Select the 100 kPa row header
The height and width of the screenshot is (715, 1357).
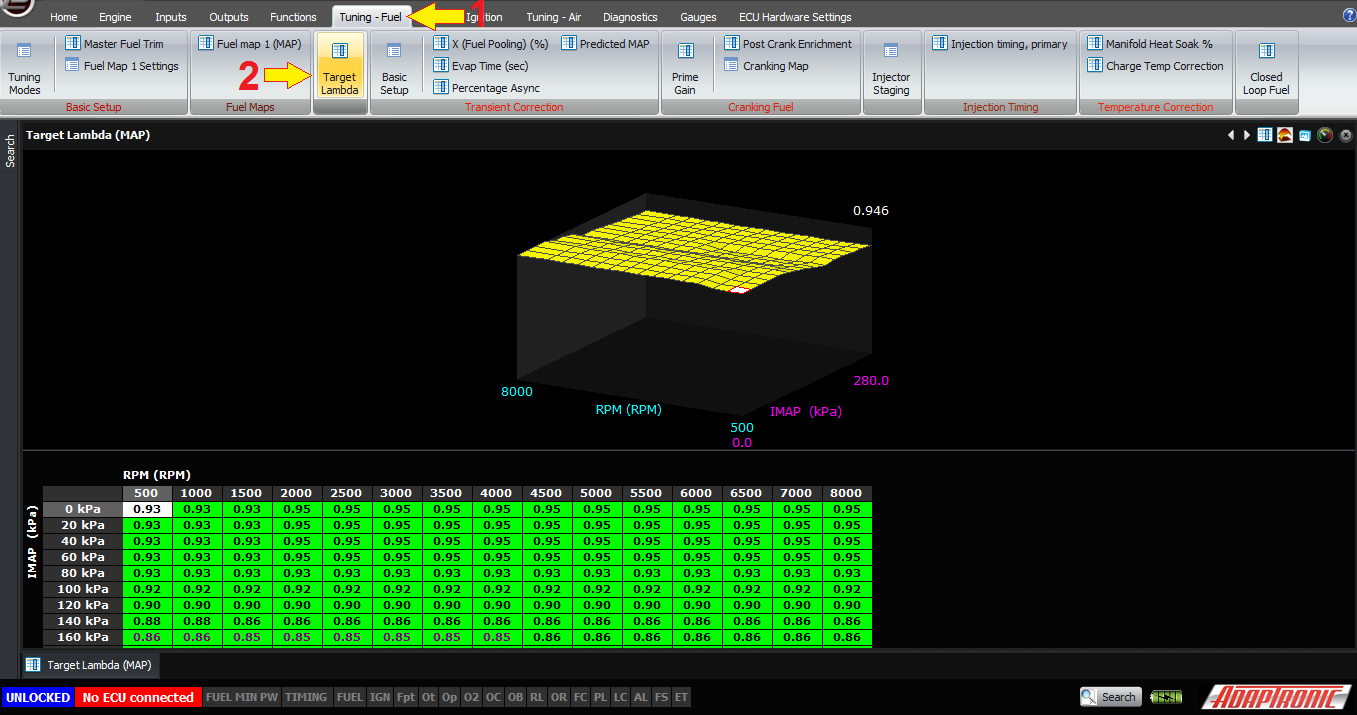point(82,589)
